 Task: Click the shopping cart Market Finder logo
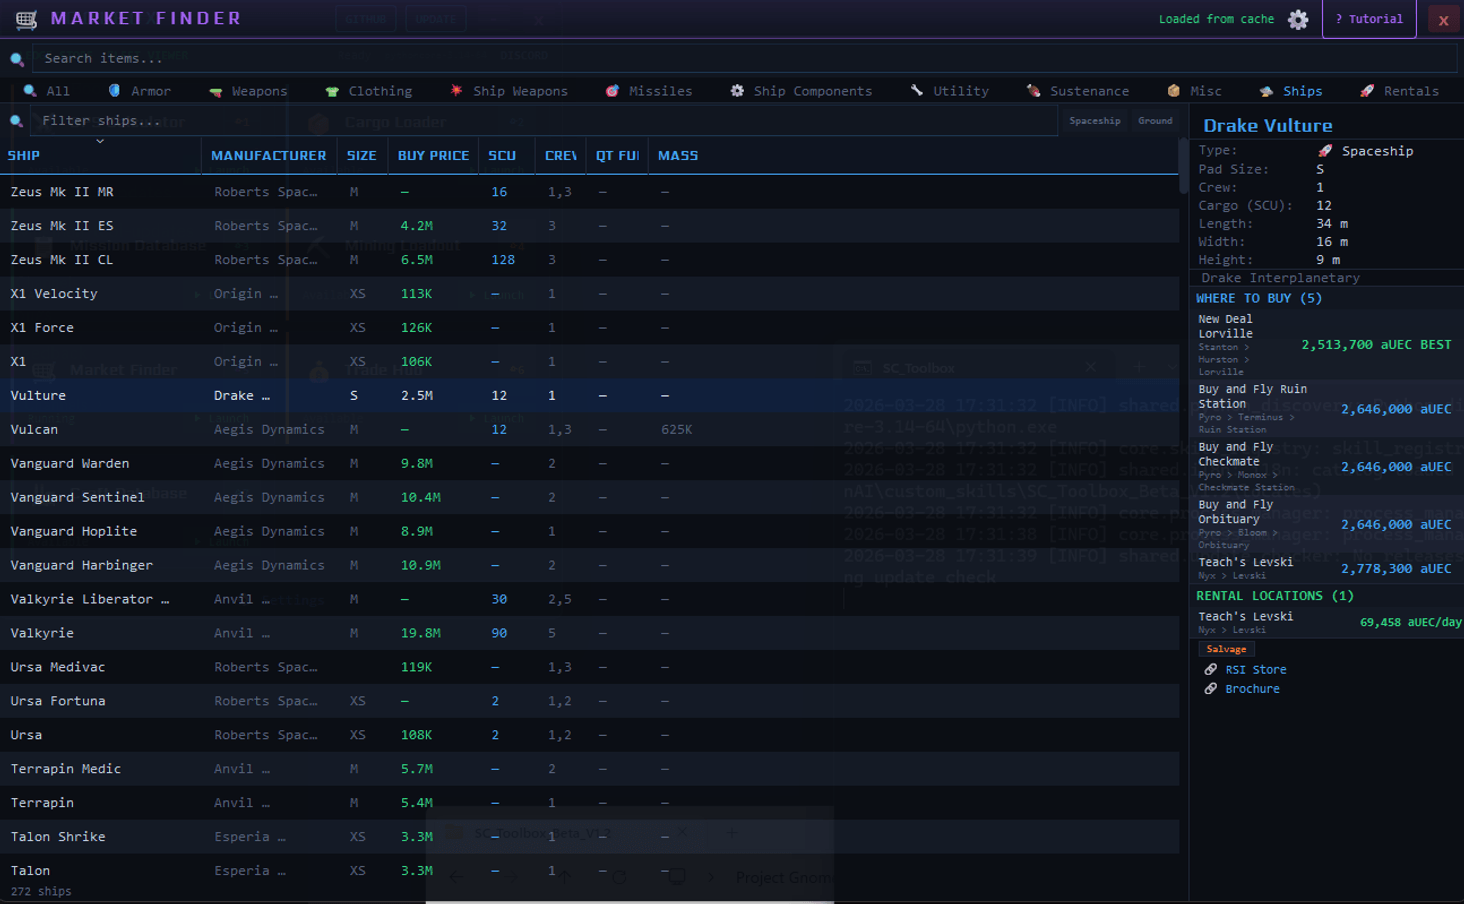coord(27,19)
